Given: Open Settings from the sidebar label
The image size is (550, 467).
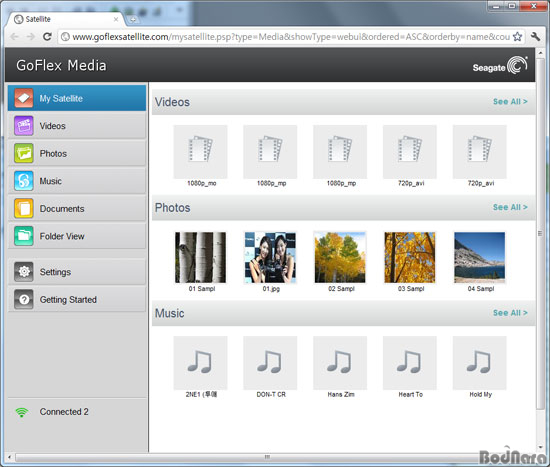Looking at the screenshot, I should pos(55,272).
